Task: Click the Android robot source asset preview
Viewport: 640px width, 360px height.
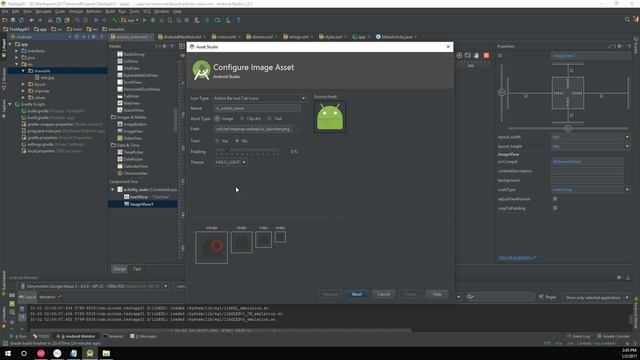Action: pos(330,117)
